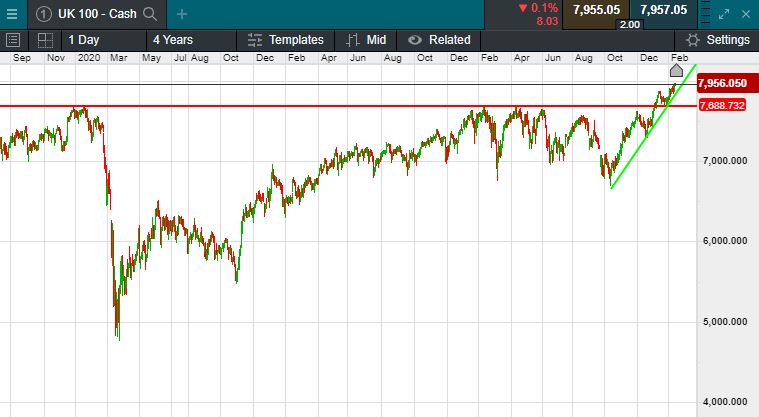Click the grey home-shaped marker on chart

[676, 71]
